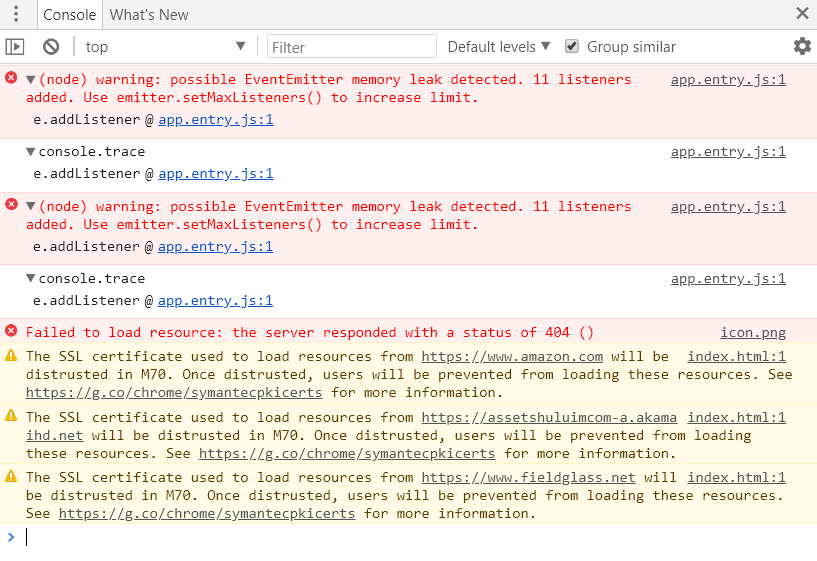Open symantecpkicerts link in akamaihd warning
The width and height of the screenshot is (817, 561).
pyautogui.click(x=347, y=453)
